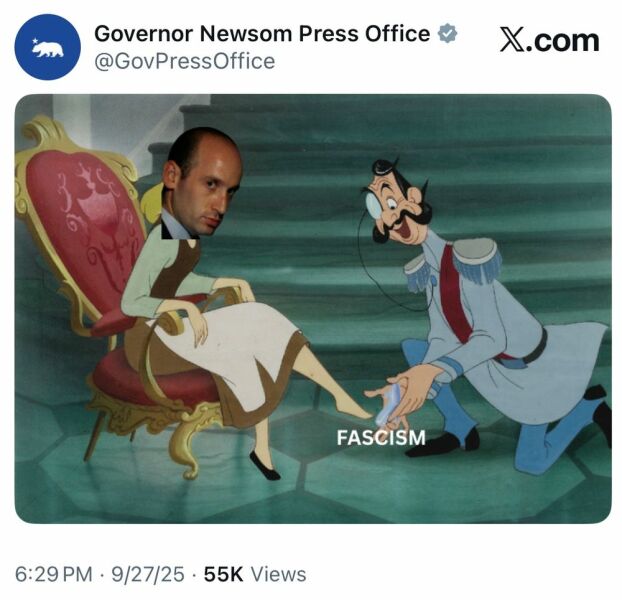Viewport: 622px width, 600px height.
Task: Open the Governor Newsom Press Office profile name
Action: (262, 33)
